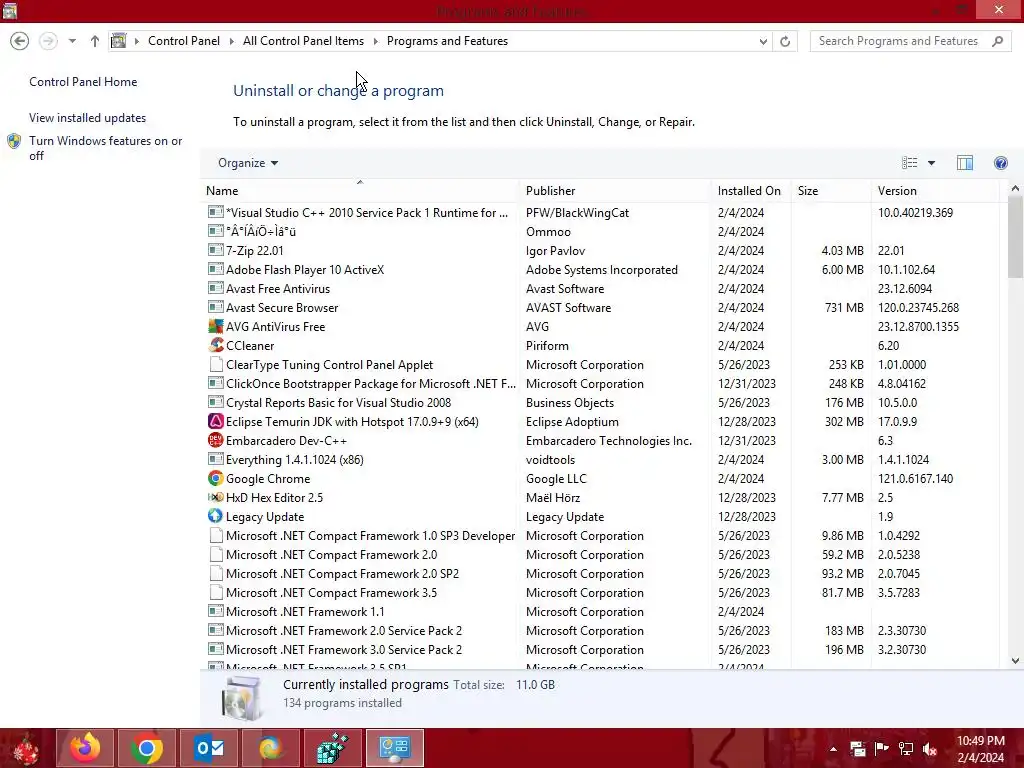This screenshot has height=768, width=1024.
Task: Open Outlook from the taskbar
Action: (x=209, y=748)
